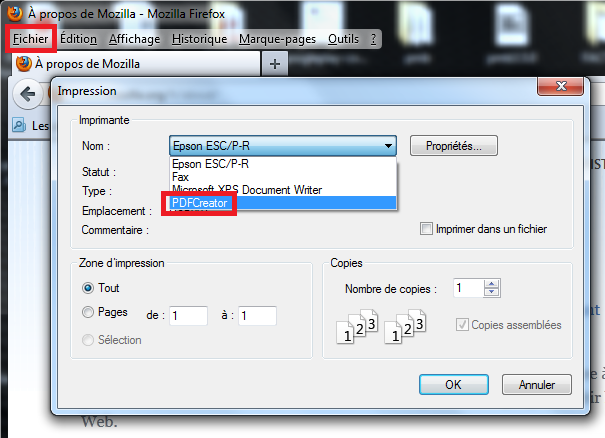Increase number of copies with up arrow
This screenshot has height=438, width=605.
point(491,284)
